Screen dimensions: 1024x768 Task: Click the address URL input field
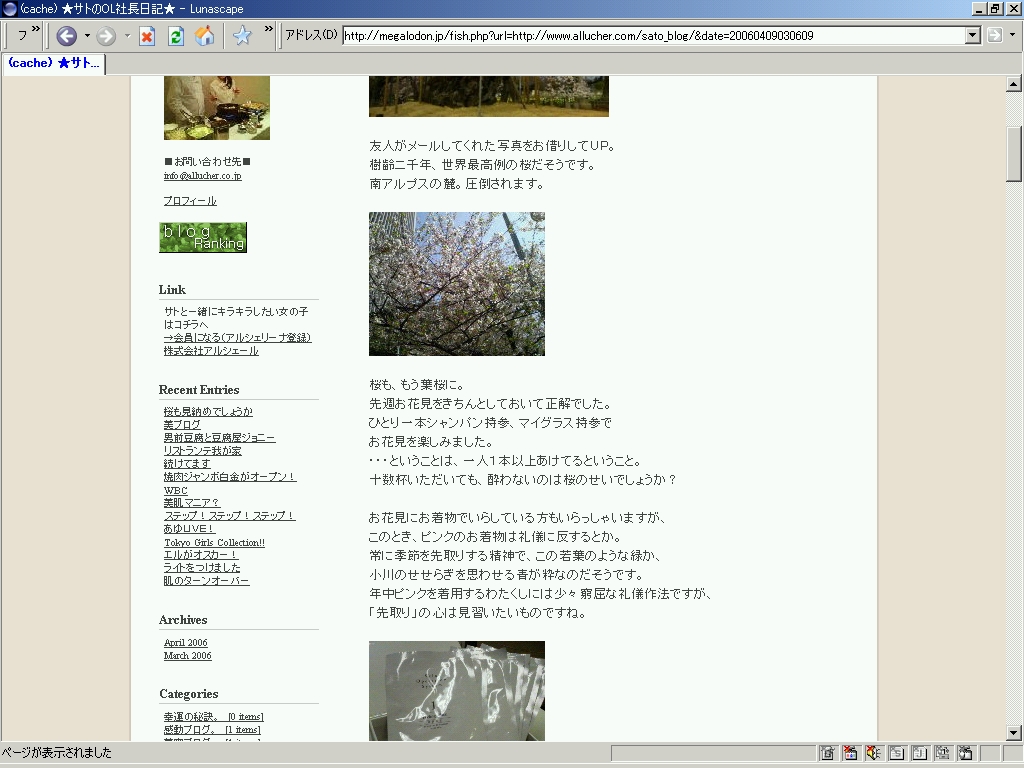(x=650, y=35)
